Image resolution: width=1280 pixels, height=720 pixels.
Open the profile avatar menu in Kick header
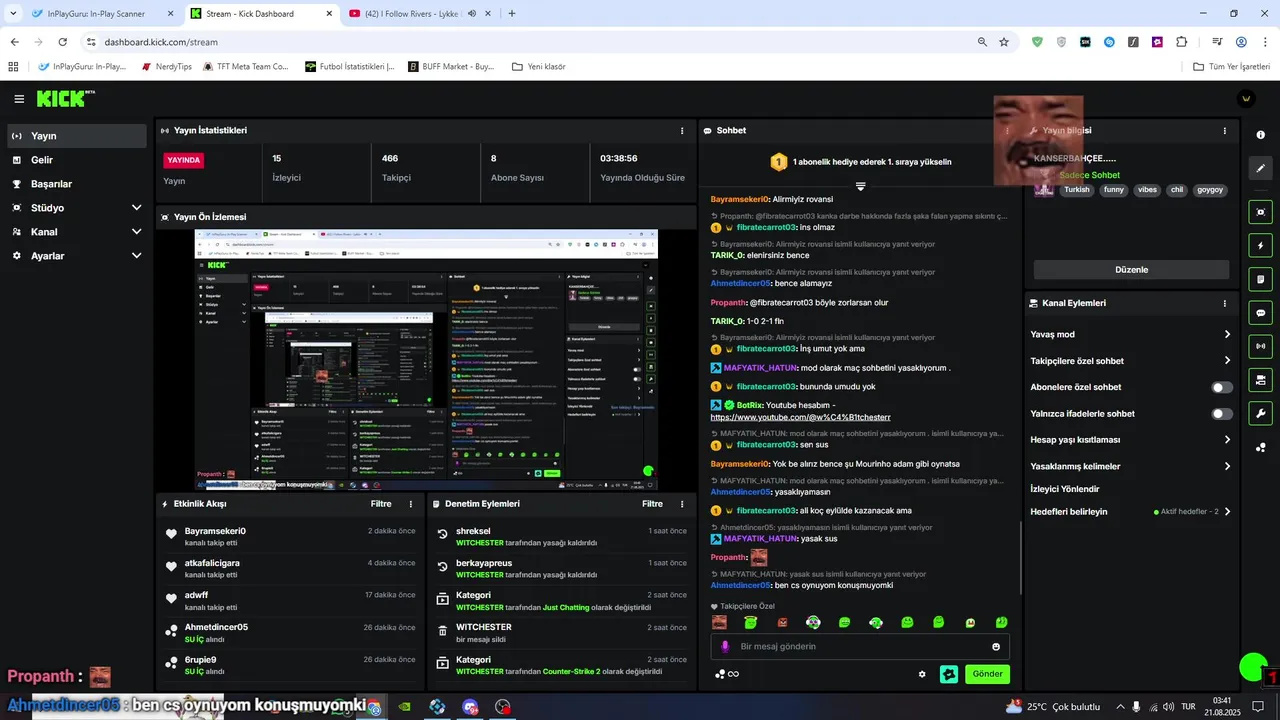coord(1246,98)
